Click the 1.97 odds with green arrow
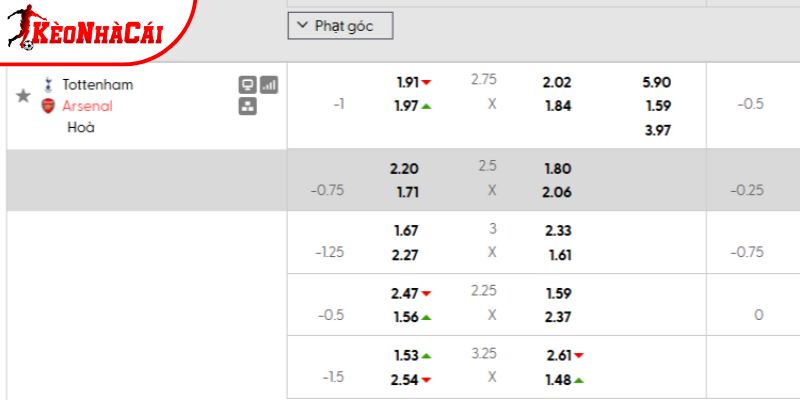Viewport: 800px width, 400px height. (409, 106)
